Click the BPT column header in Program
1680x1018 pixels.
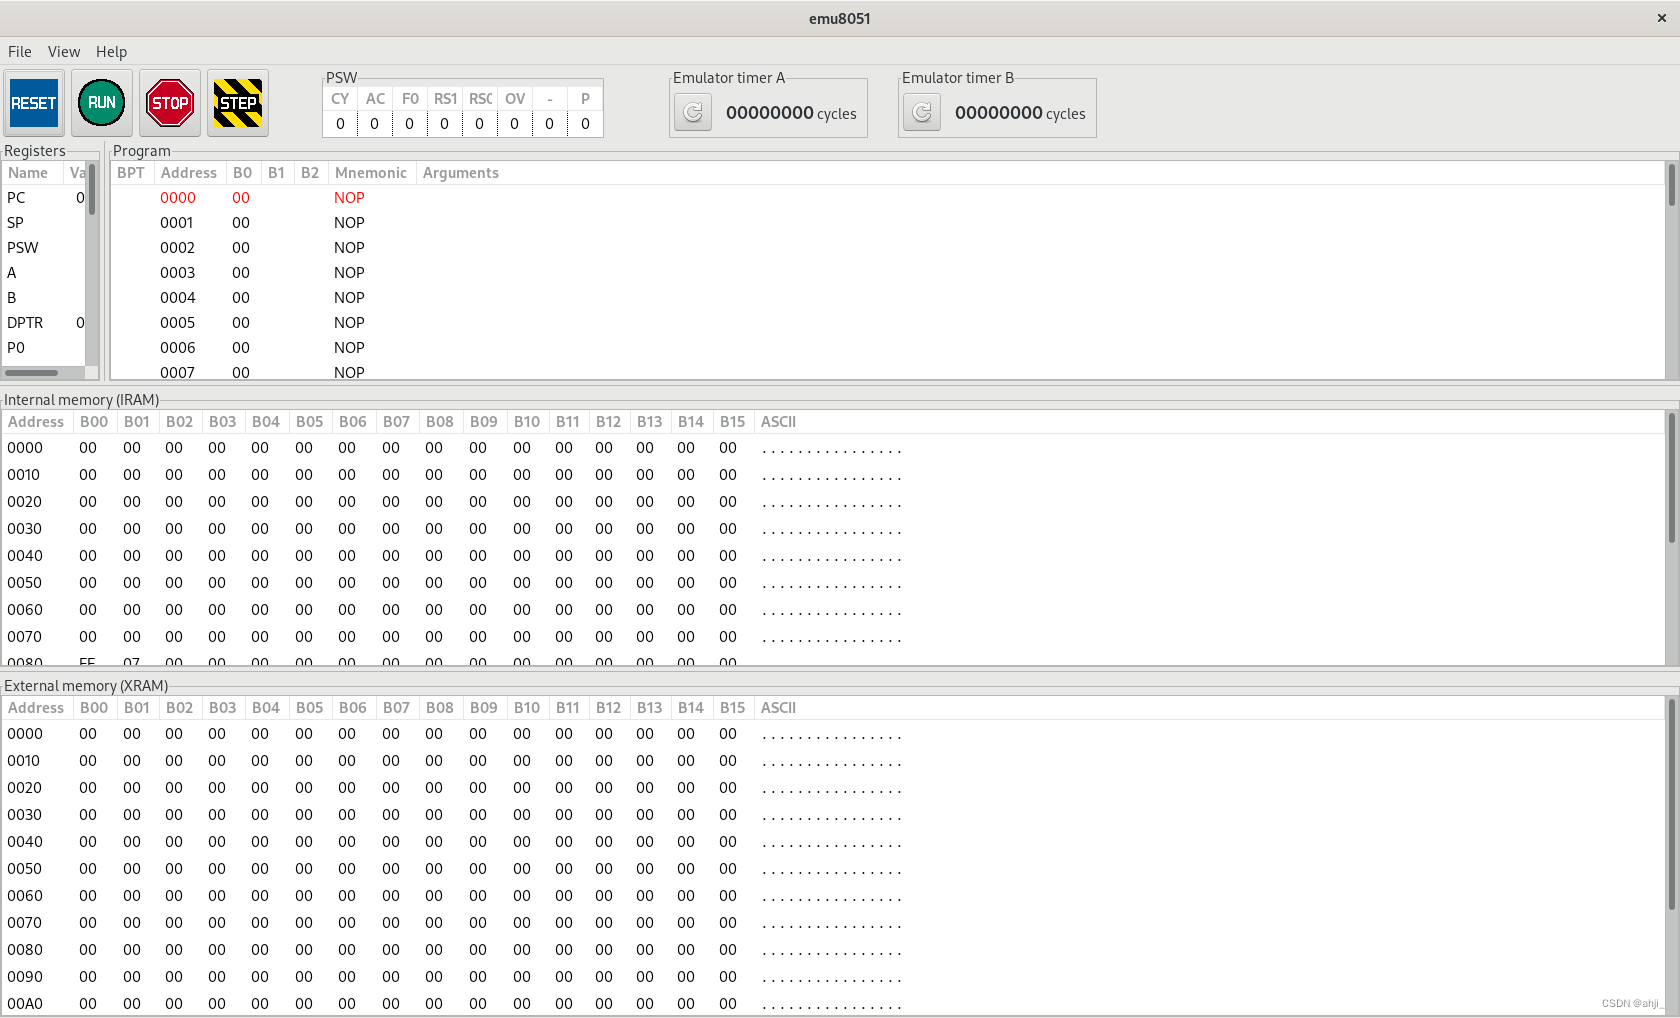click(x=131, y=173)
